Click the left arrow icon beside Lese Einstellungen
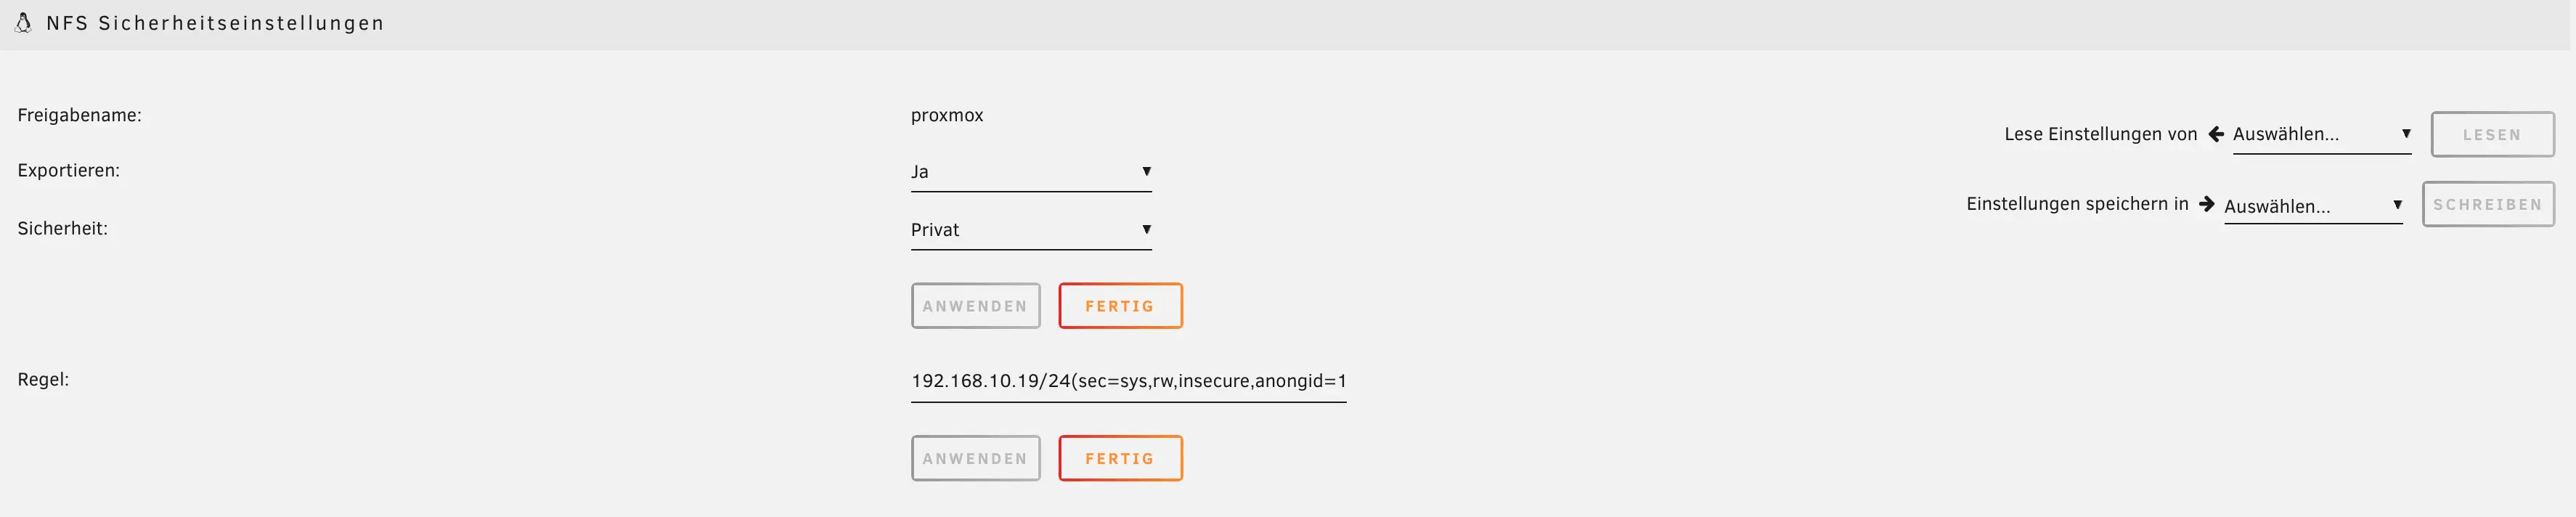Viewport: 2576px width, 517px height. [x=2216, y=134]
